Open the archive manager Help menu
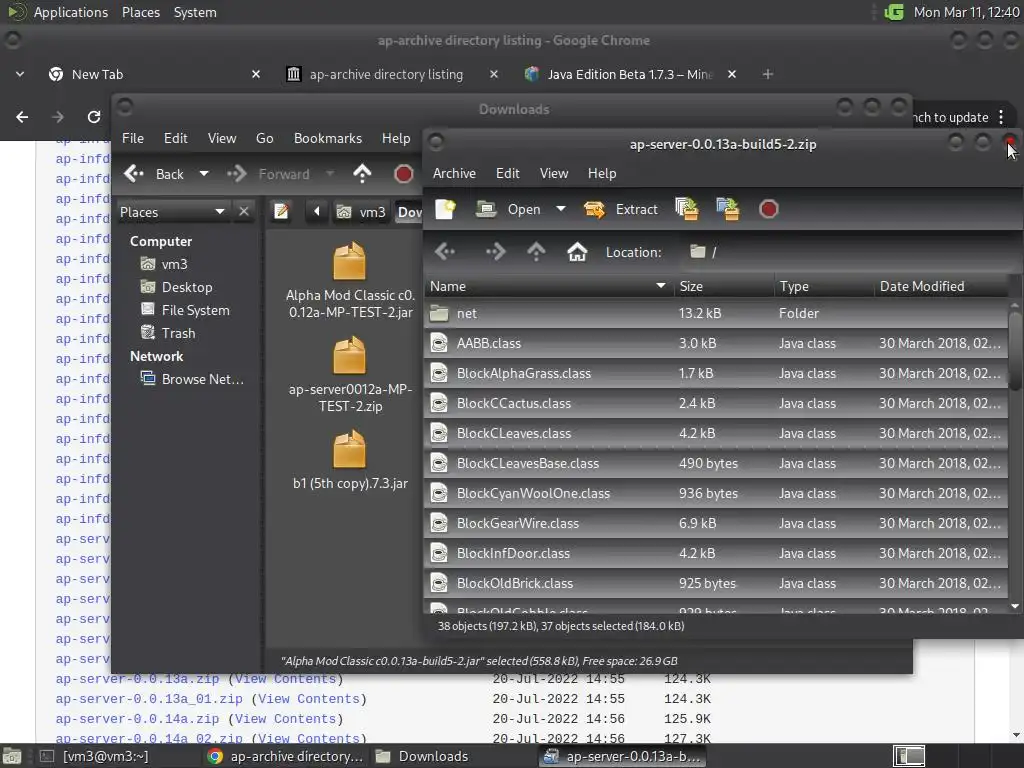Screen dimensions: 1024x768 pyautogui.click(x=601, y=173)
